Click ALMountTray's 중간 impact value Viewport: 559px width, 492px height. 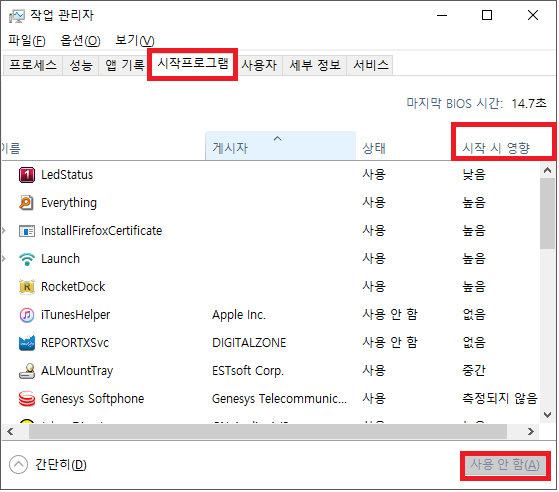click(474, 371)
